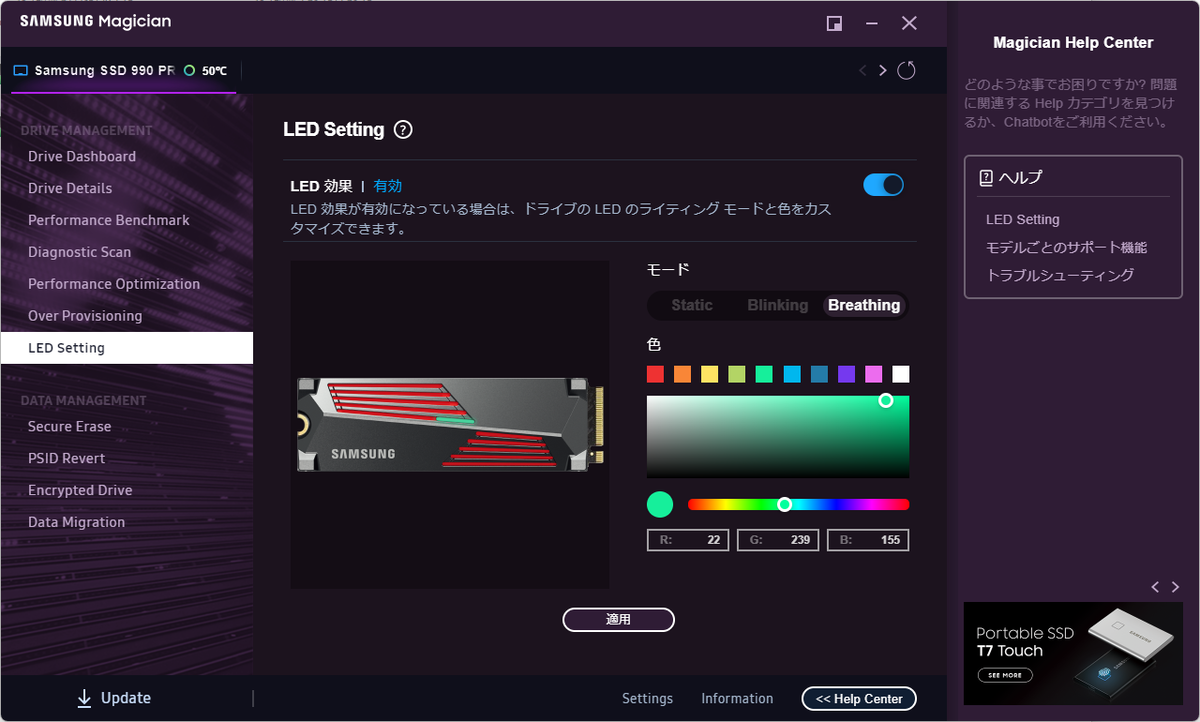Click the drive icon in the Samsung SSD 990 tab
Screen dimensions: 1200x722
[x=20, y=71]
